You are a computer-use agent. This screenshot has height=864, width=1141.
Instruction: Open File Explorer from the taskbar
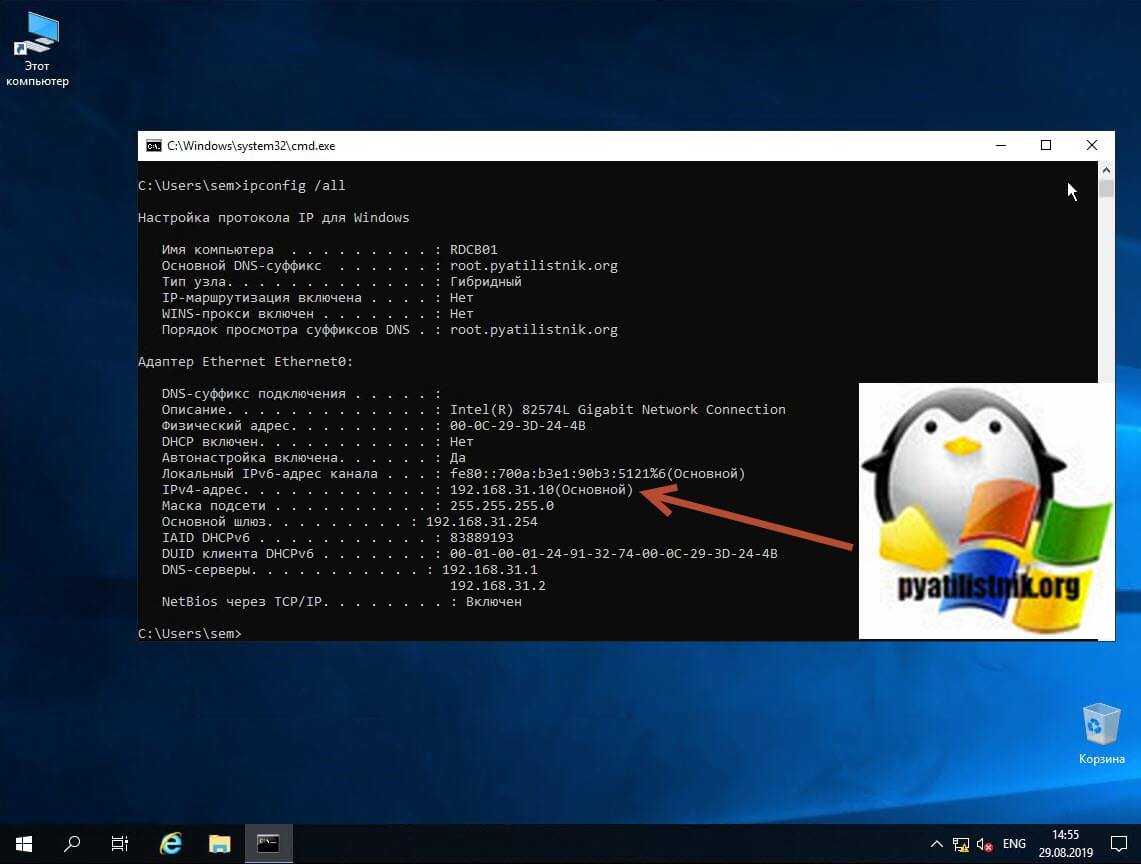220,843
